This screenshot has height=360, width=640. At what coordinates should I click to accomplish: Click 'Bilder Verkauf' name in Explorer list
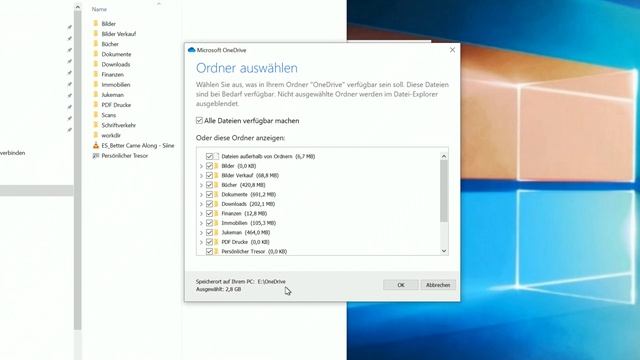click(119, 34)
